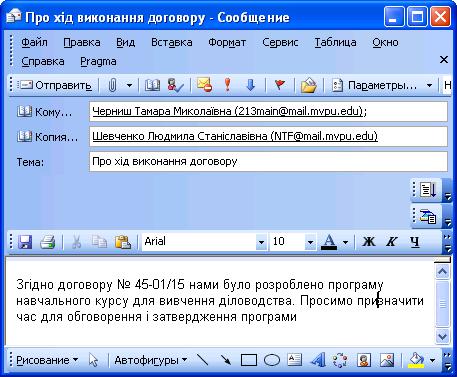Click in the Кому address field
The height and width of the screenshot is (377, 457).
coord(268,111)
